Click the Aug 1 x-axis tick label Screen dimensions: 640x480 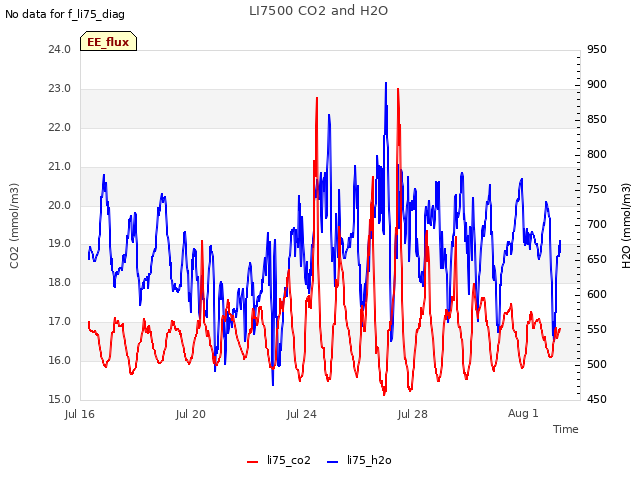pos(523,413)
